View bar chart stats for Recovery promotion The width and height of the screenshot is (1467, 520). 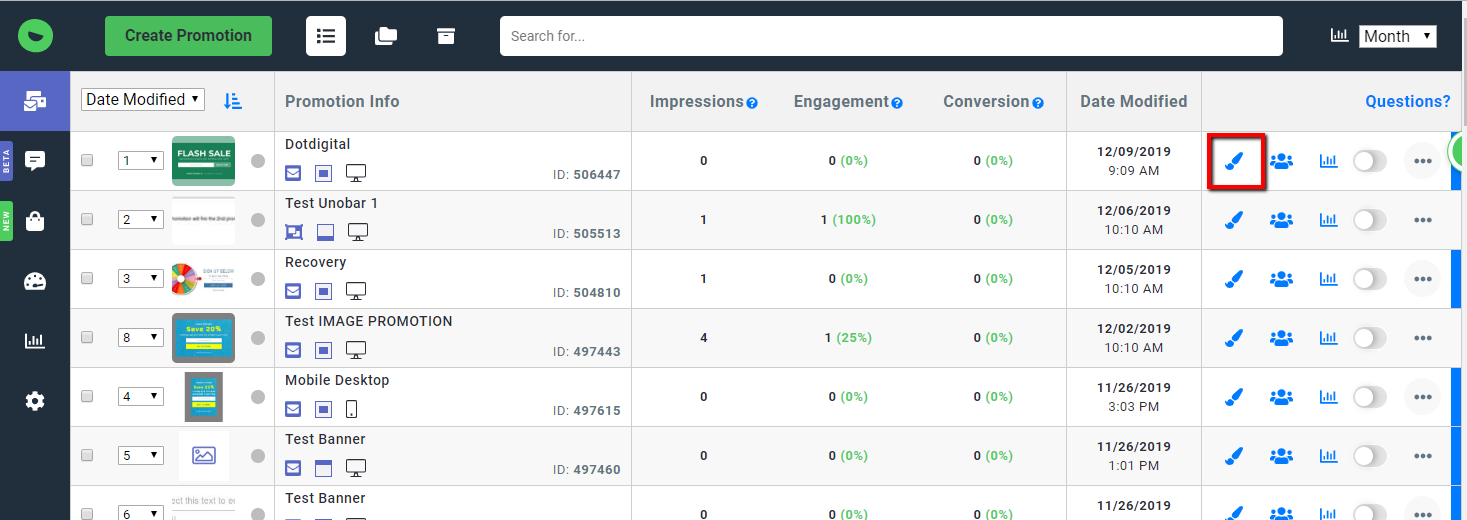point(1328,279)
